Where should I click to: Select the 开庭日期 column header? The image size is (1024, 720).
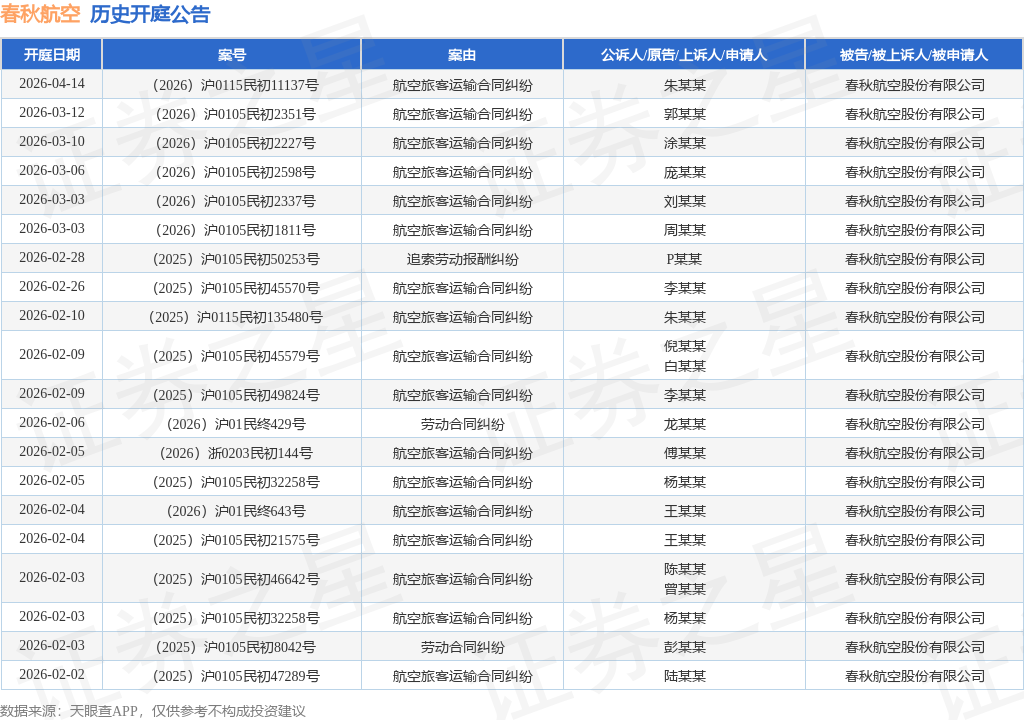point(52,55)
